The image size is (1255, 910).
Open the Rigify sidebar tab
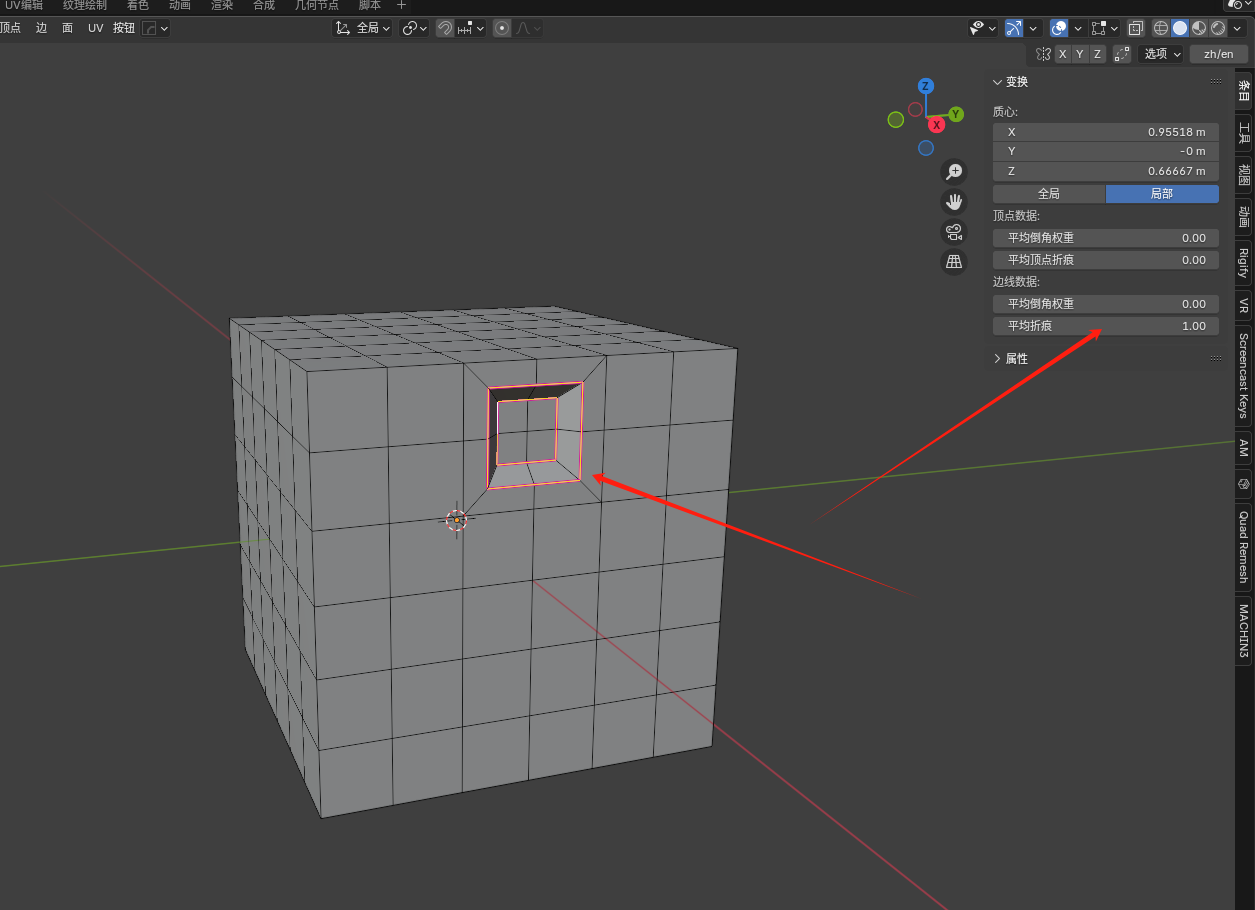click(x=1243, y=262)
